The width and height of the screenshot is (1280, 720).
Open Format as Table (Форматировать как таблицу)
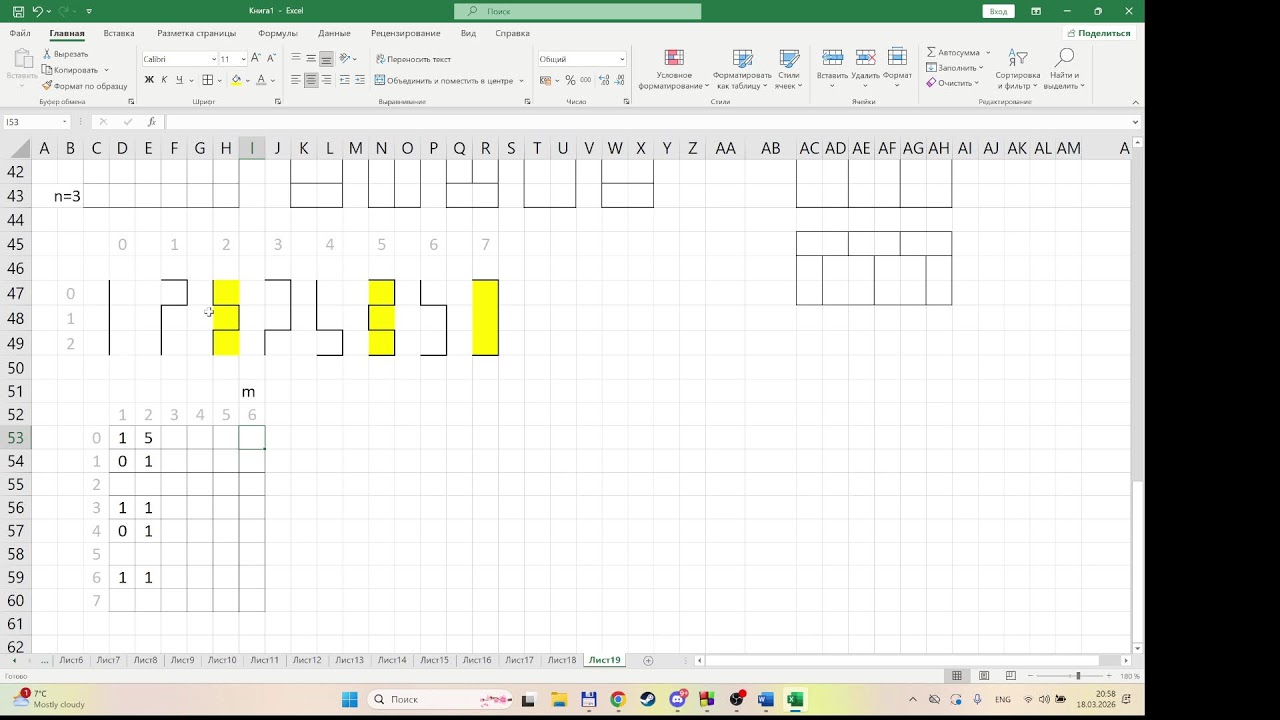(742, 69)
